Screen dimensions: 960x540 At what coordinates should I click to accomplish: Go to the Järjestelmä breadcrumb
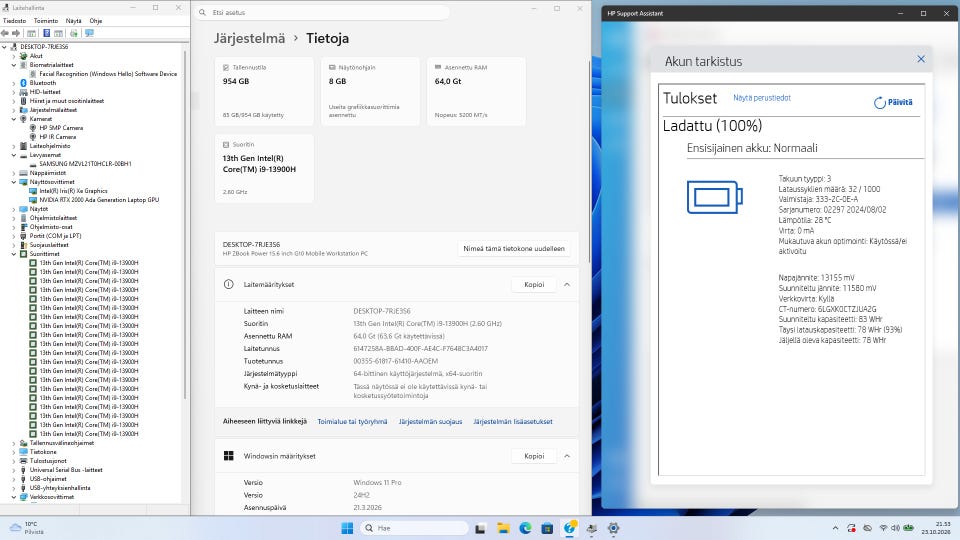click(x=249, y=38)
